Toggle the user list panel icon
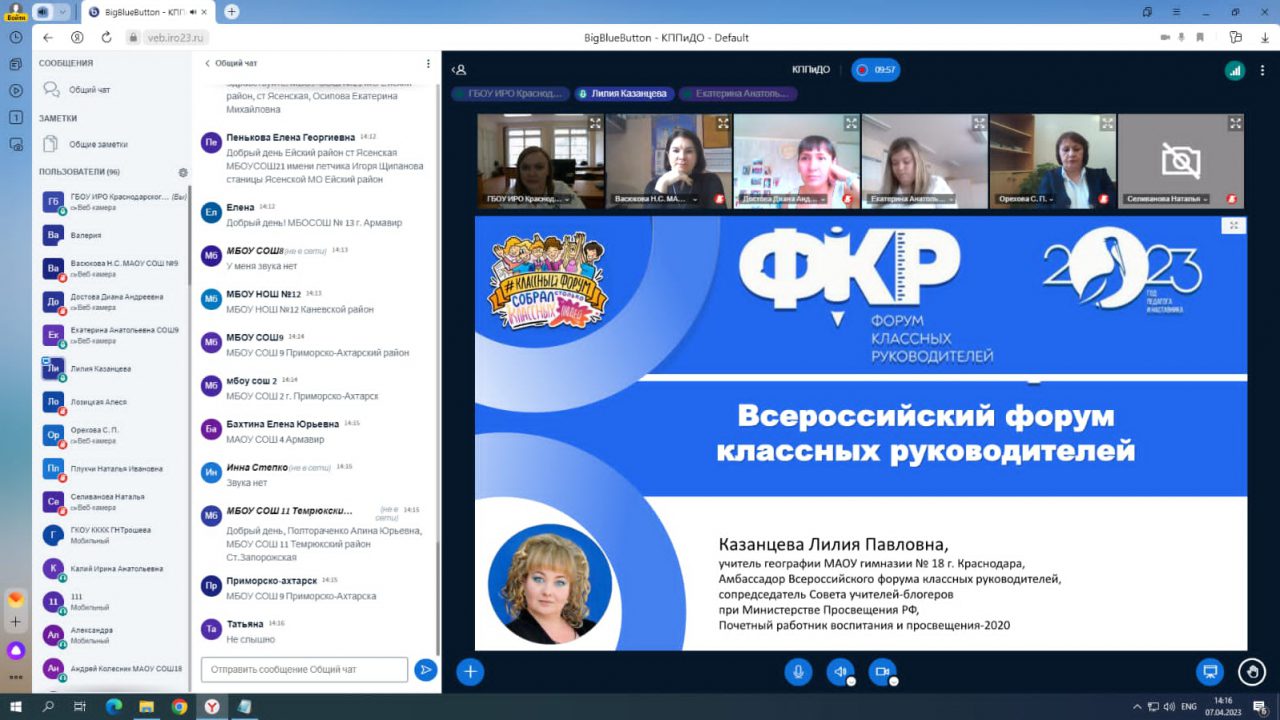Screen dimensions: 1280x720 point(459,70)
